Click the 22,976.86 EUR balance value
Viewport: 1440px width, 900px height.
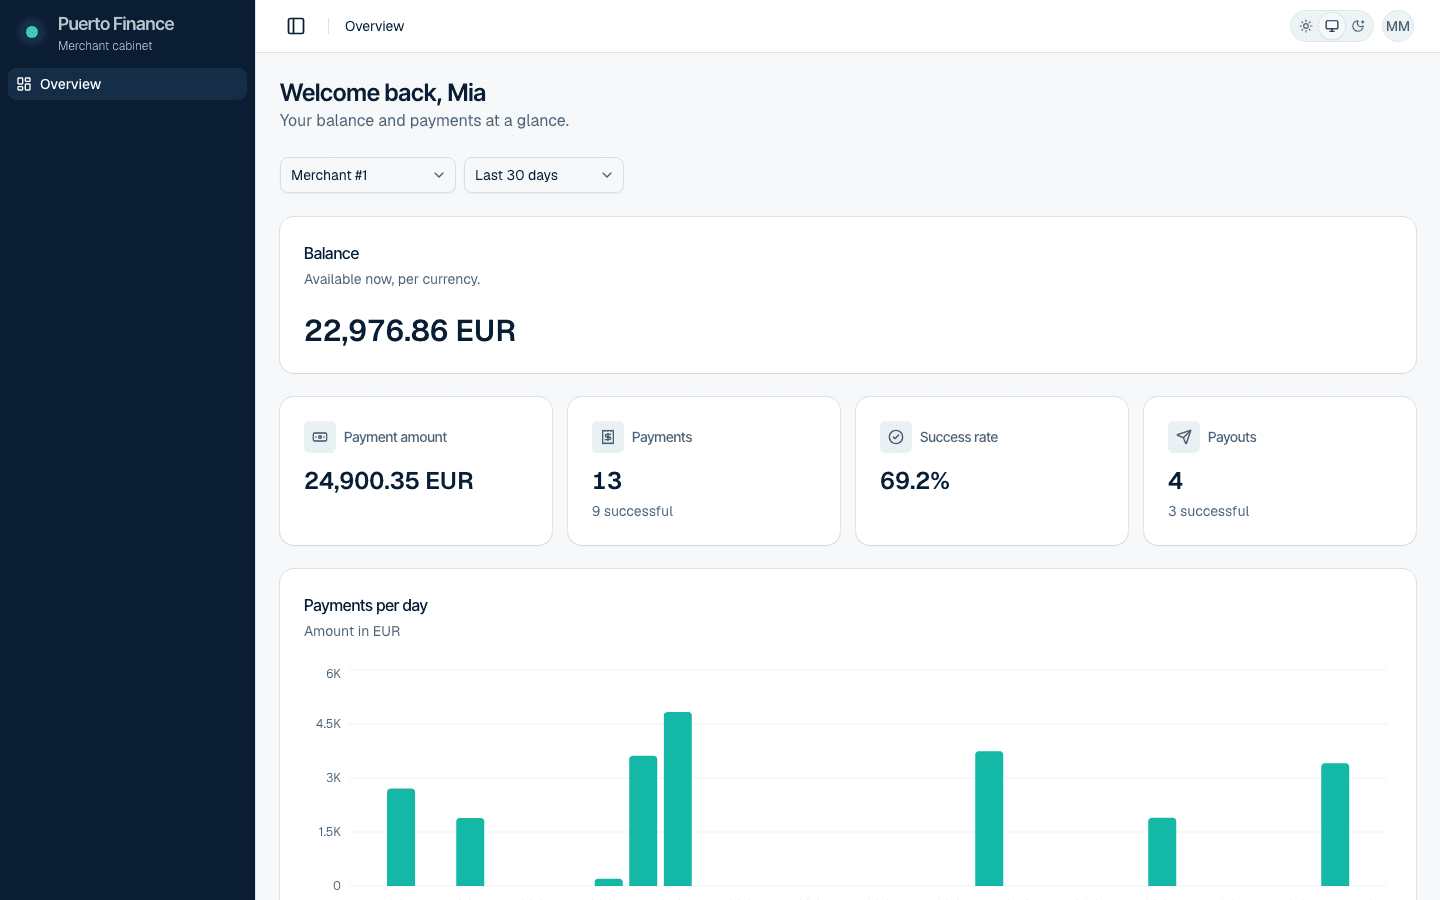(410, 331)
